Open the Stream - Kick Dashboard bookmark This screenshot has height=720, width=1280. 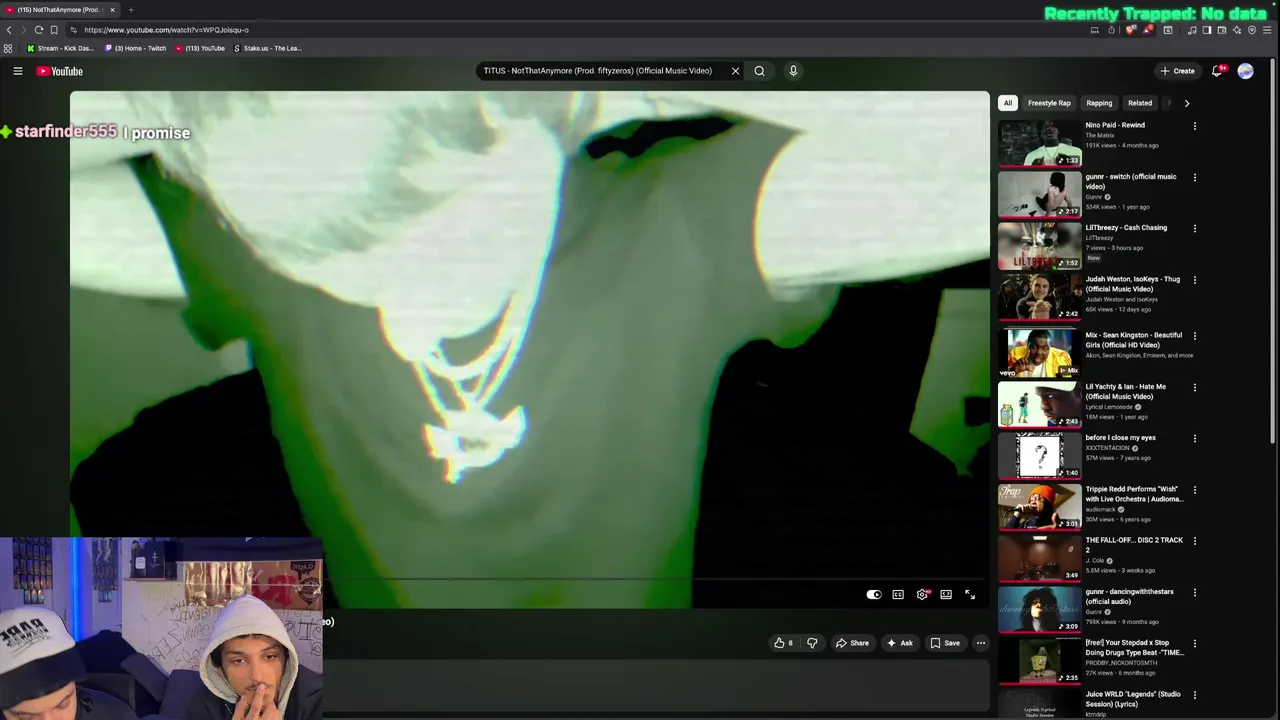[60, 48]
